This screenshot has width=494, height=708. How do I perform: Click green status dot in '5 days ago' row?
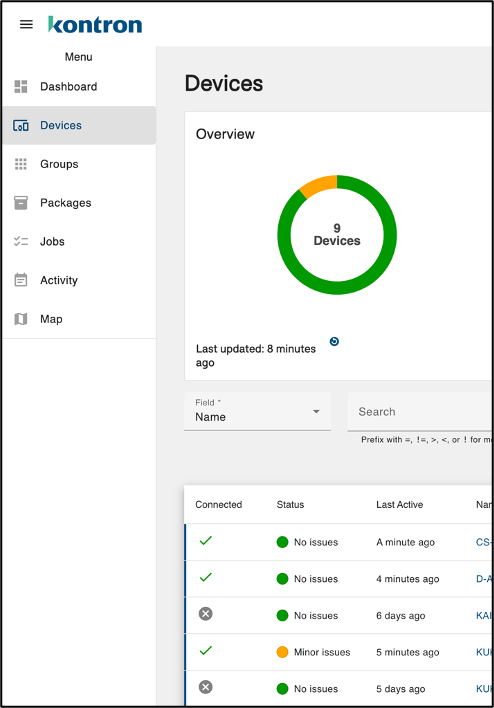pyautogui.click(x=282, y=689)
